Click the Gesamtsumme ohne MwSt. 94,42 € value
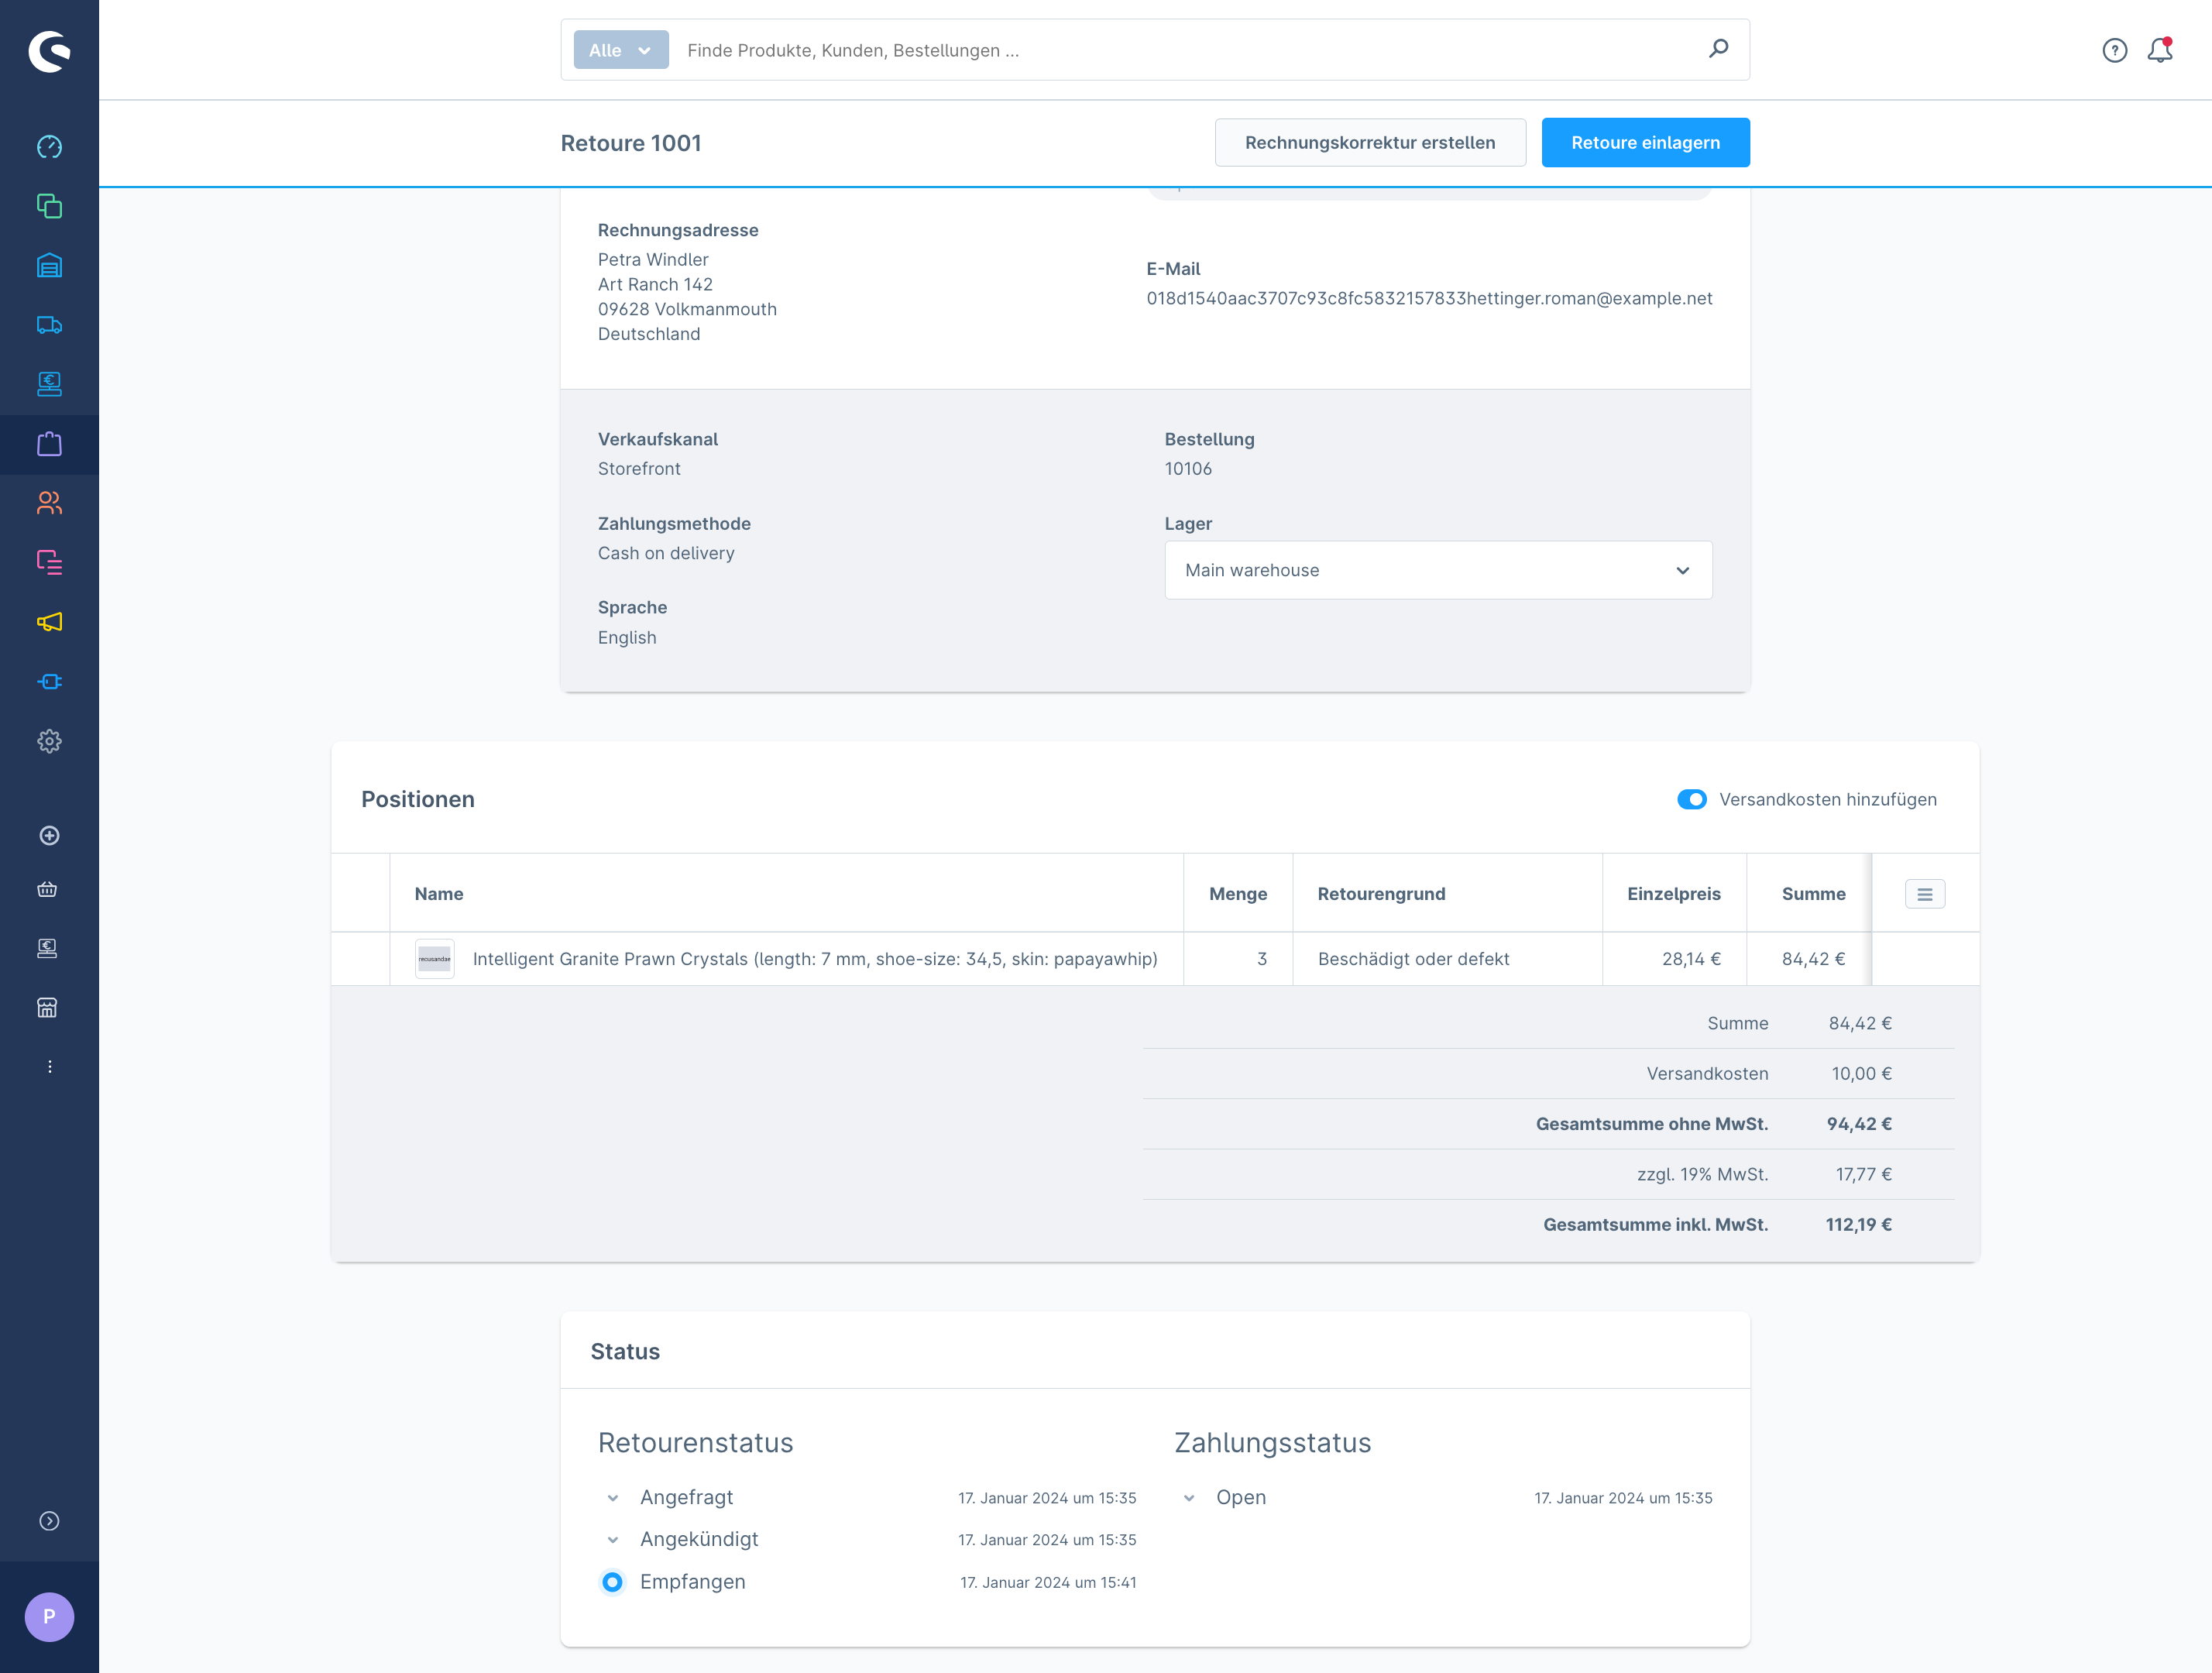 point(1859,1124)
